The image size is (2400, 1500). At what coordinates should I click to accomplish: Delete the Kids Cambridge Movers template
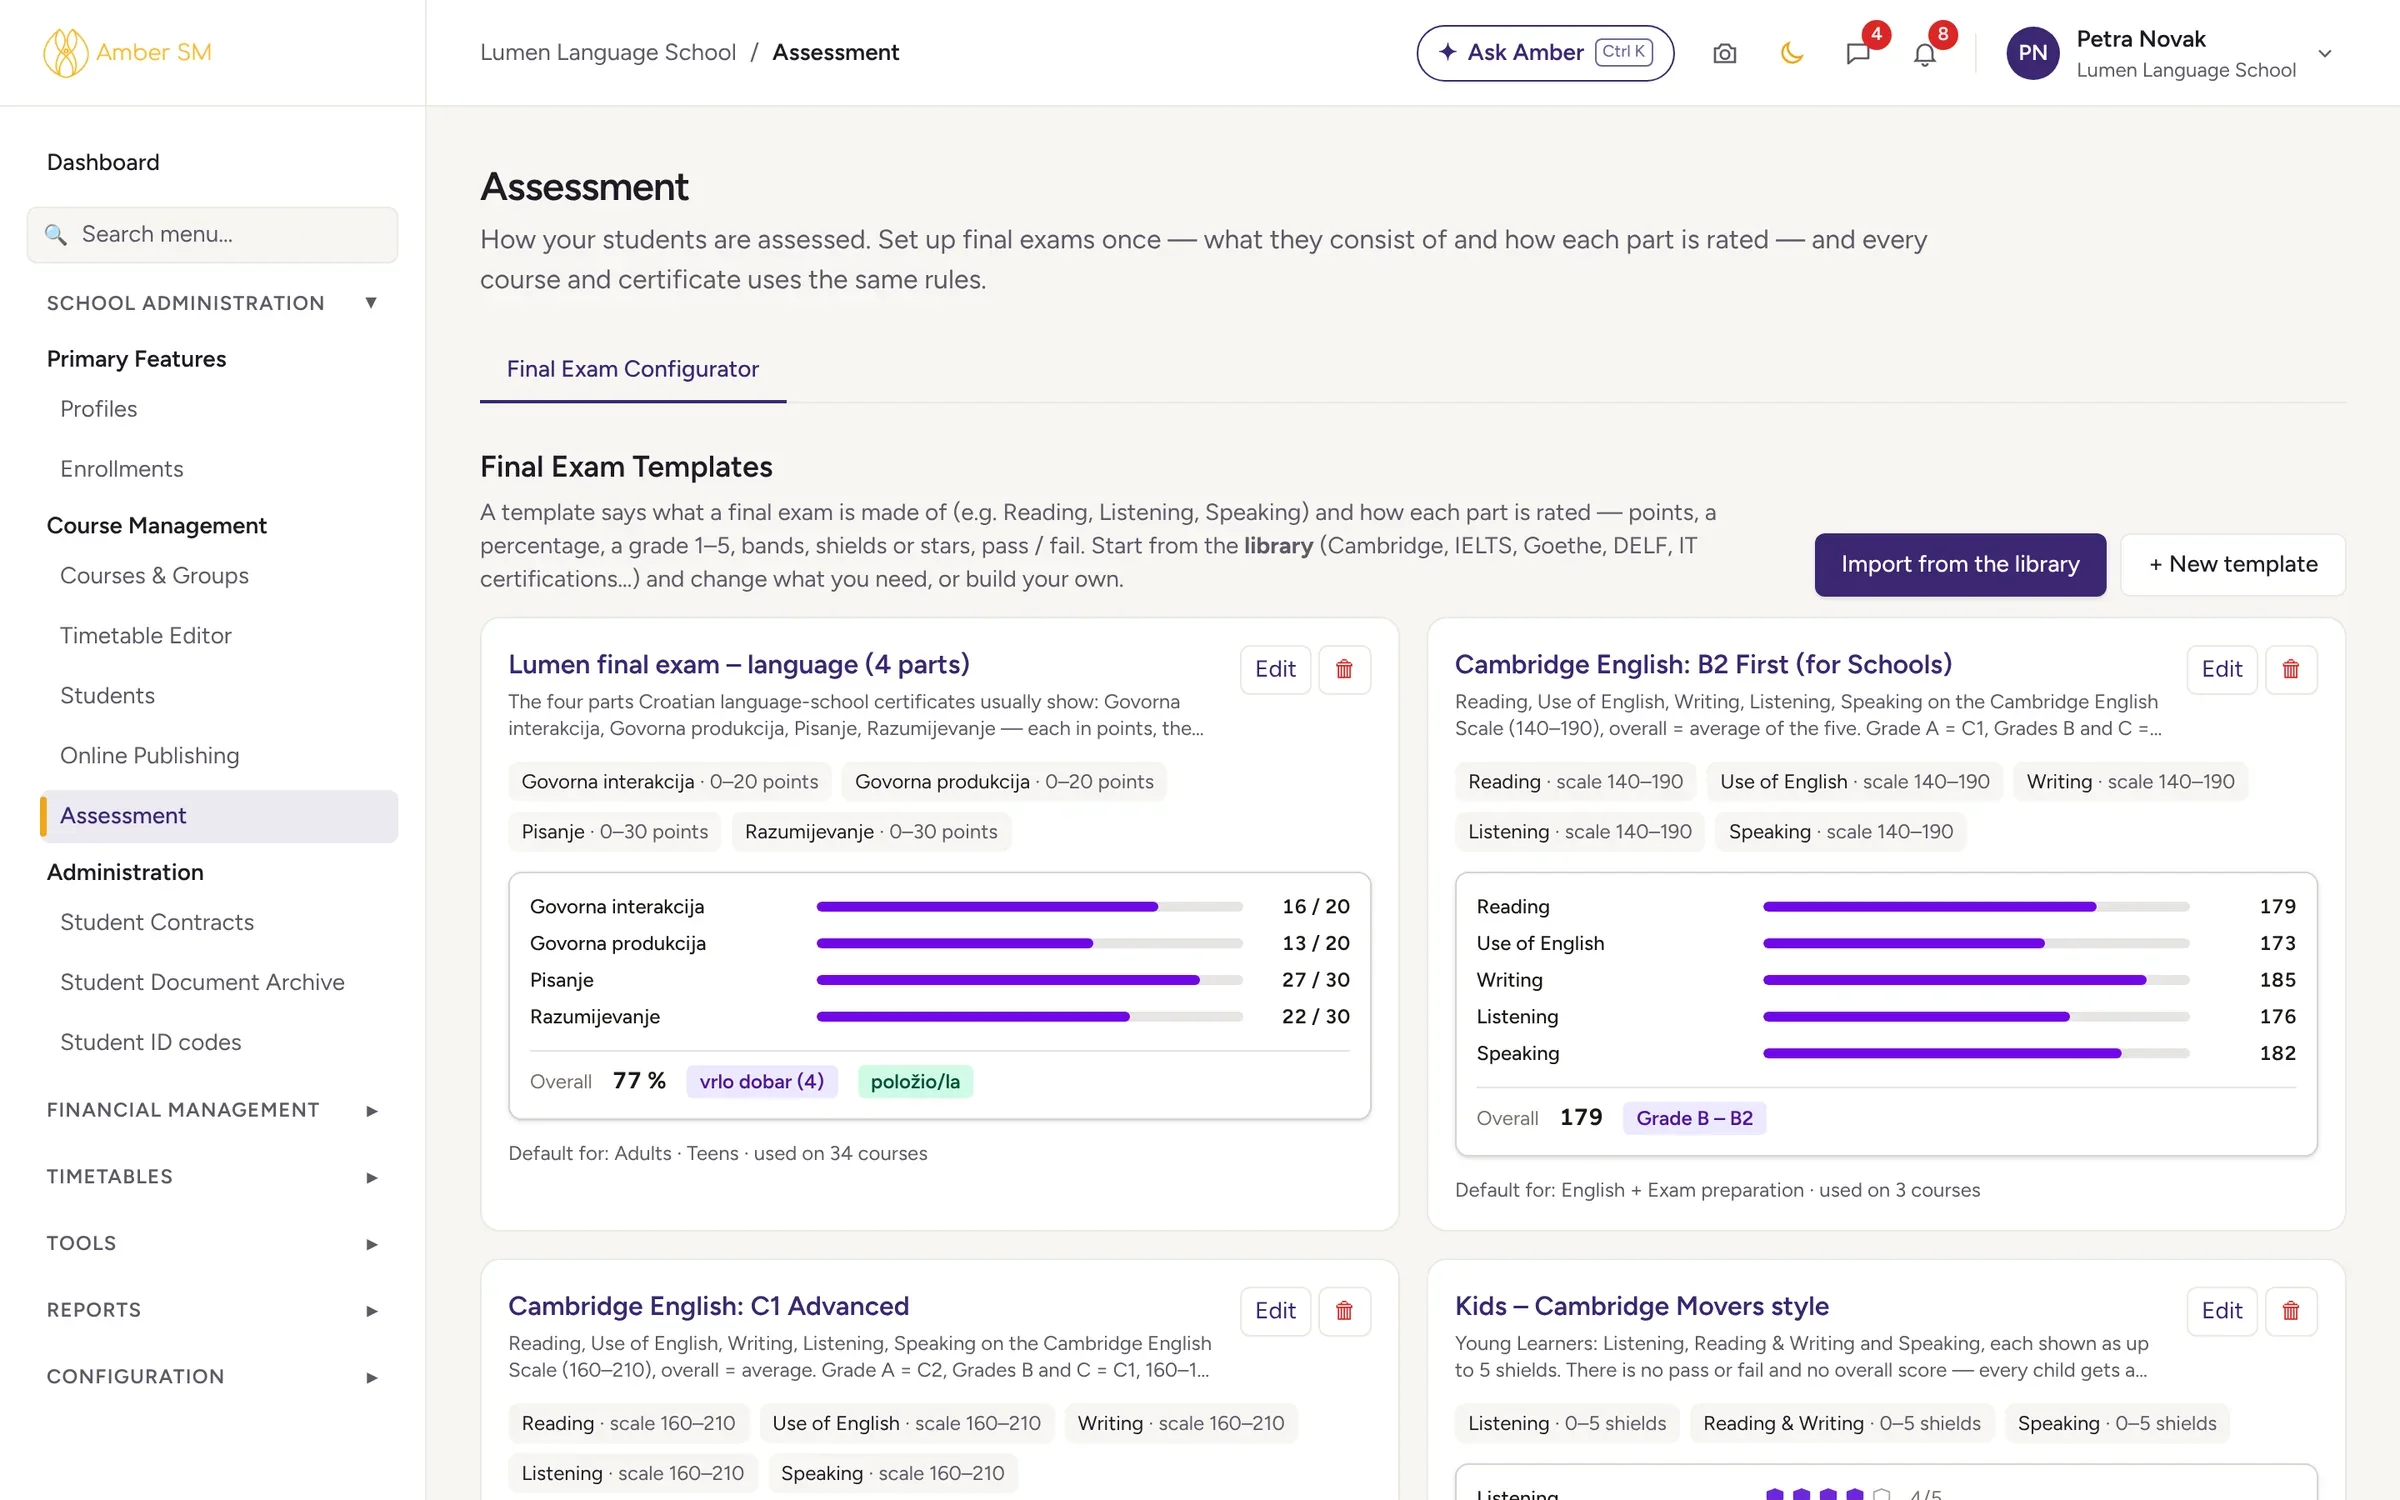2291,1311
